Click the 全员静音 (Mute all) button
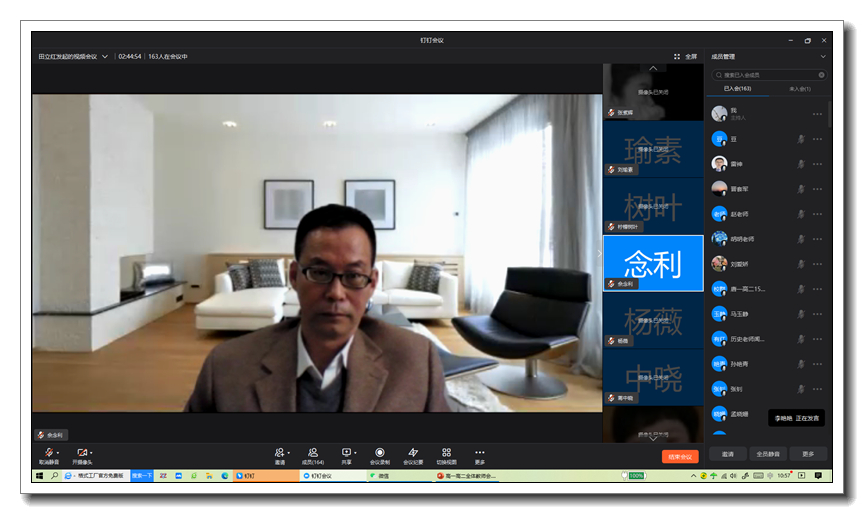 coord(768,454)
